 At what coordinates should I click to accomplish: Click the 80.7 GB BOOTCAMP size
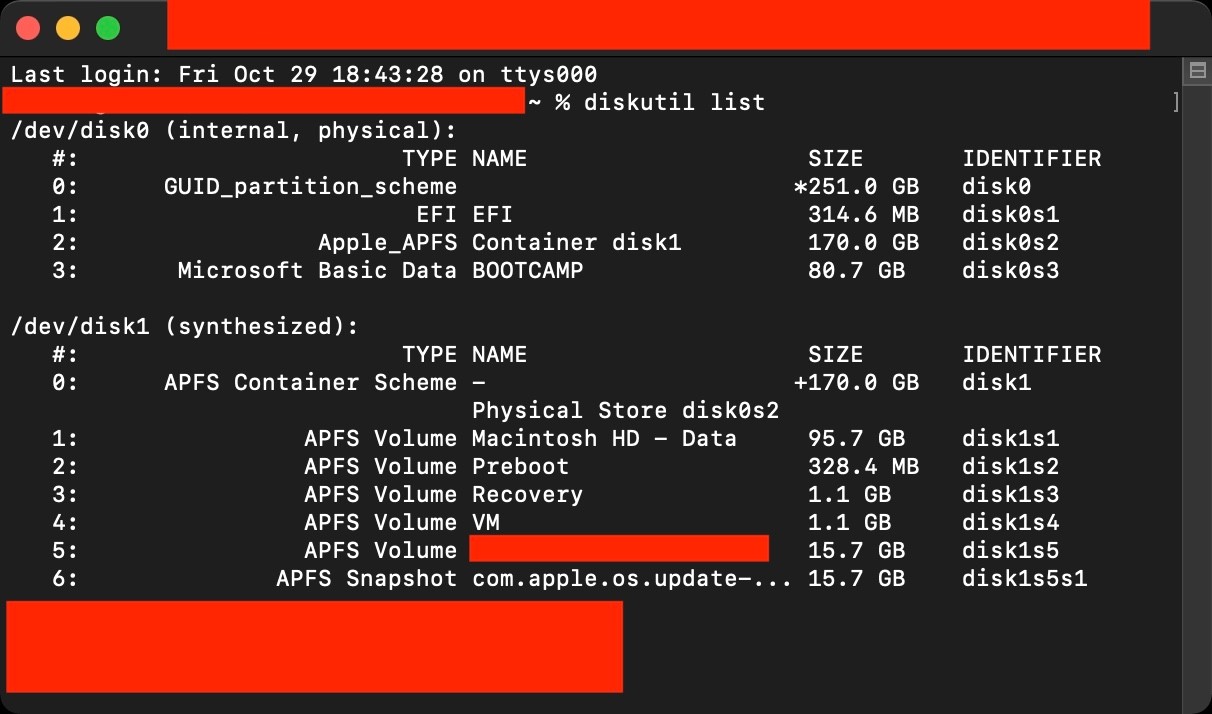(855, 270)
